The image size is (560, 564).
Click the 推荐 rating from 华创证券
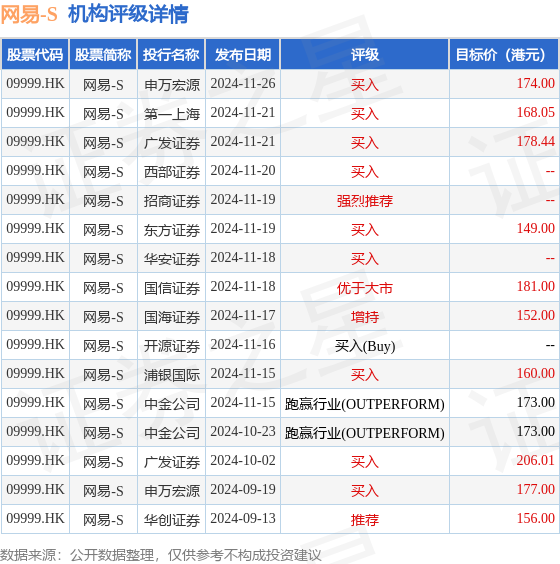tap(365, 520)
